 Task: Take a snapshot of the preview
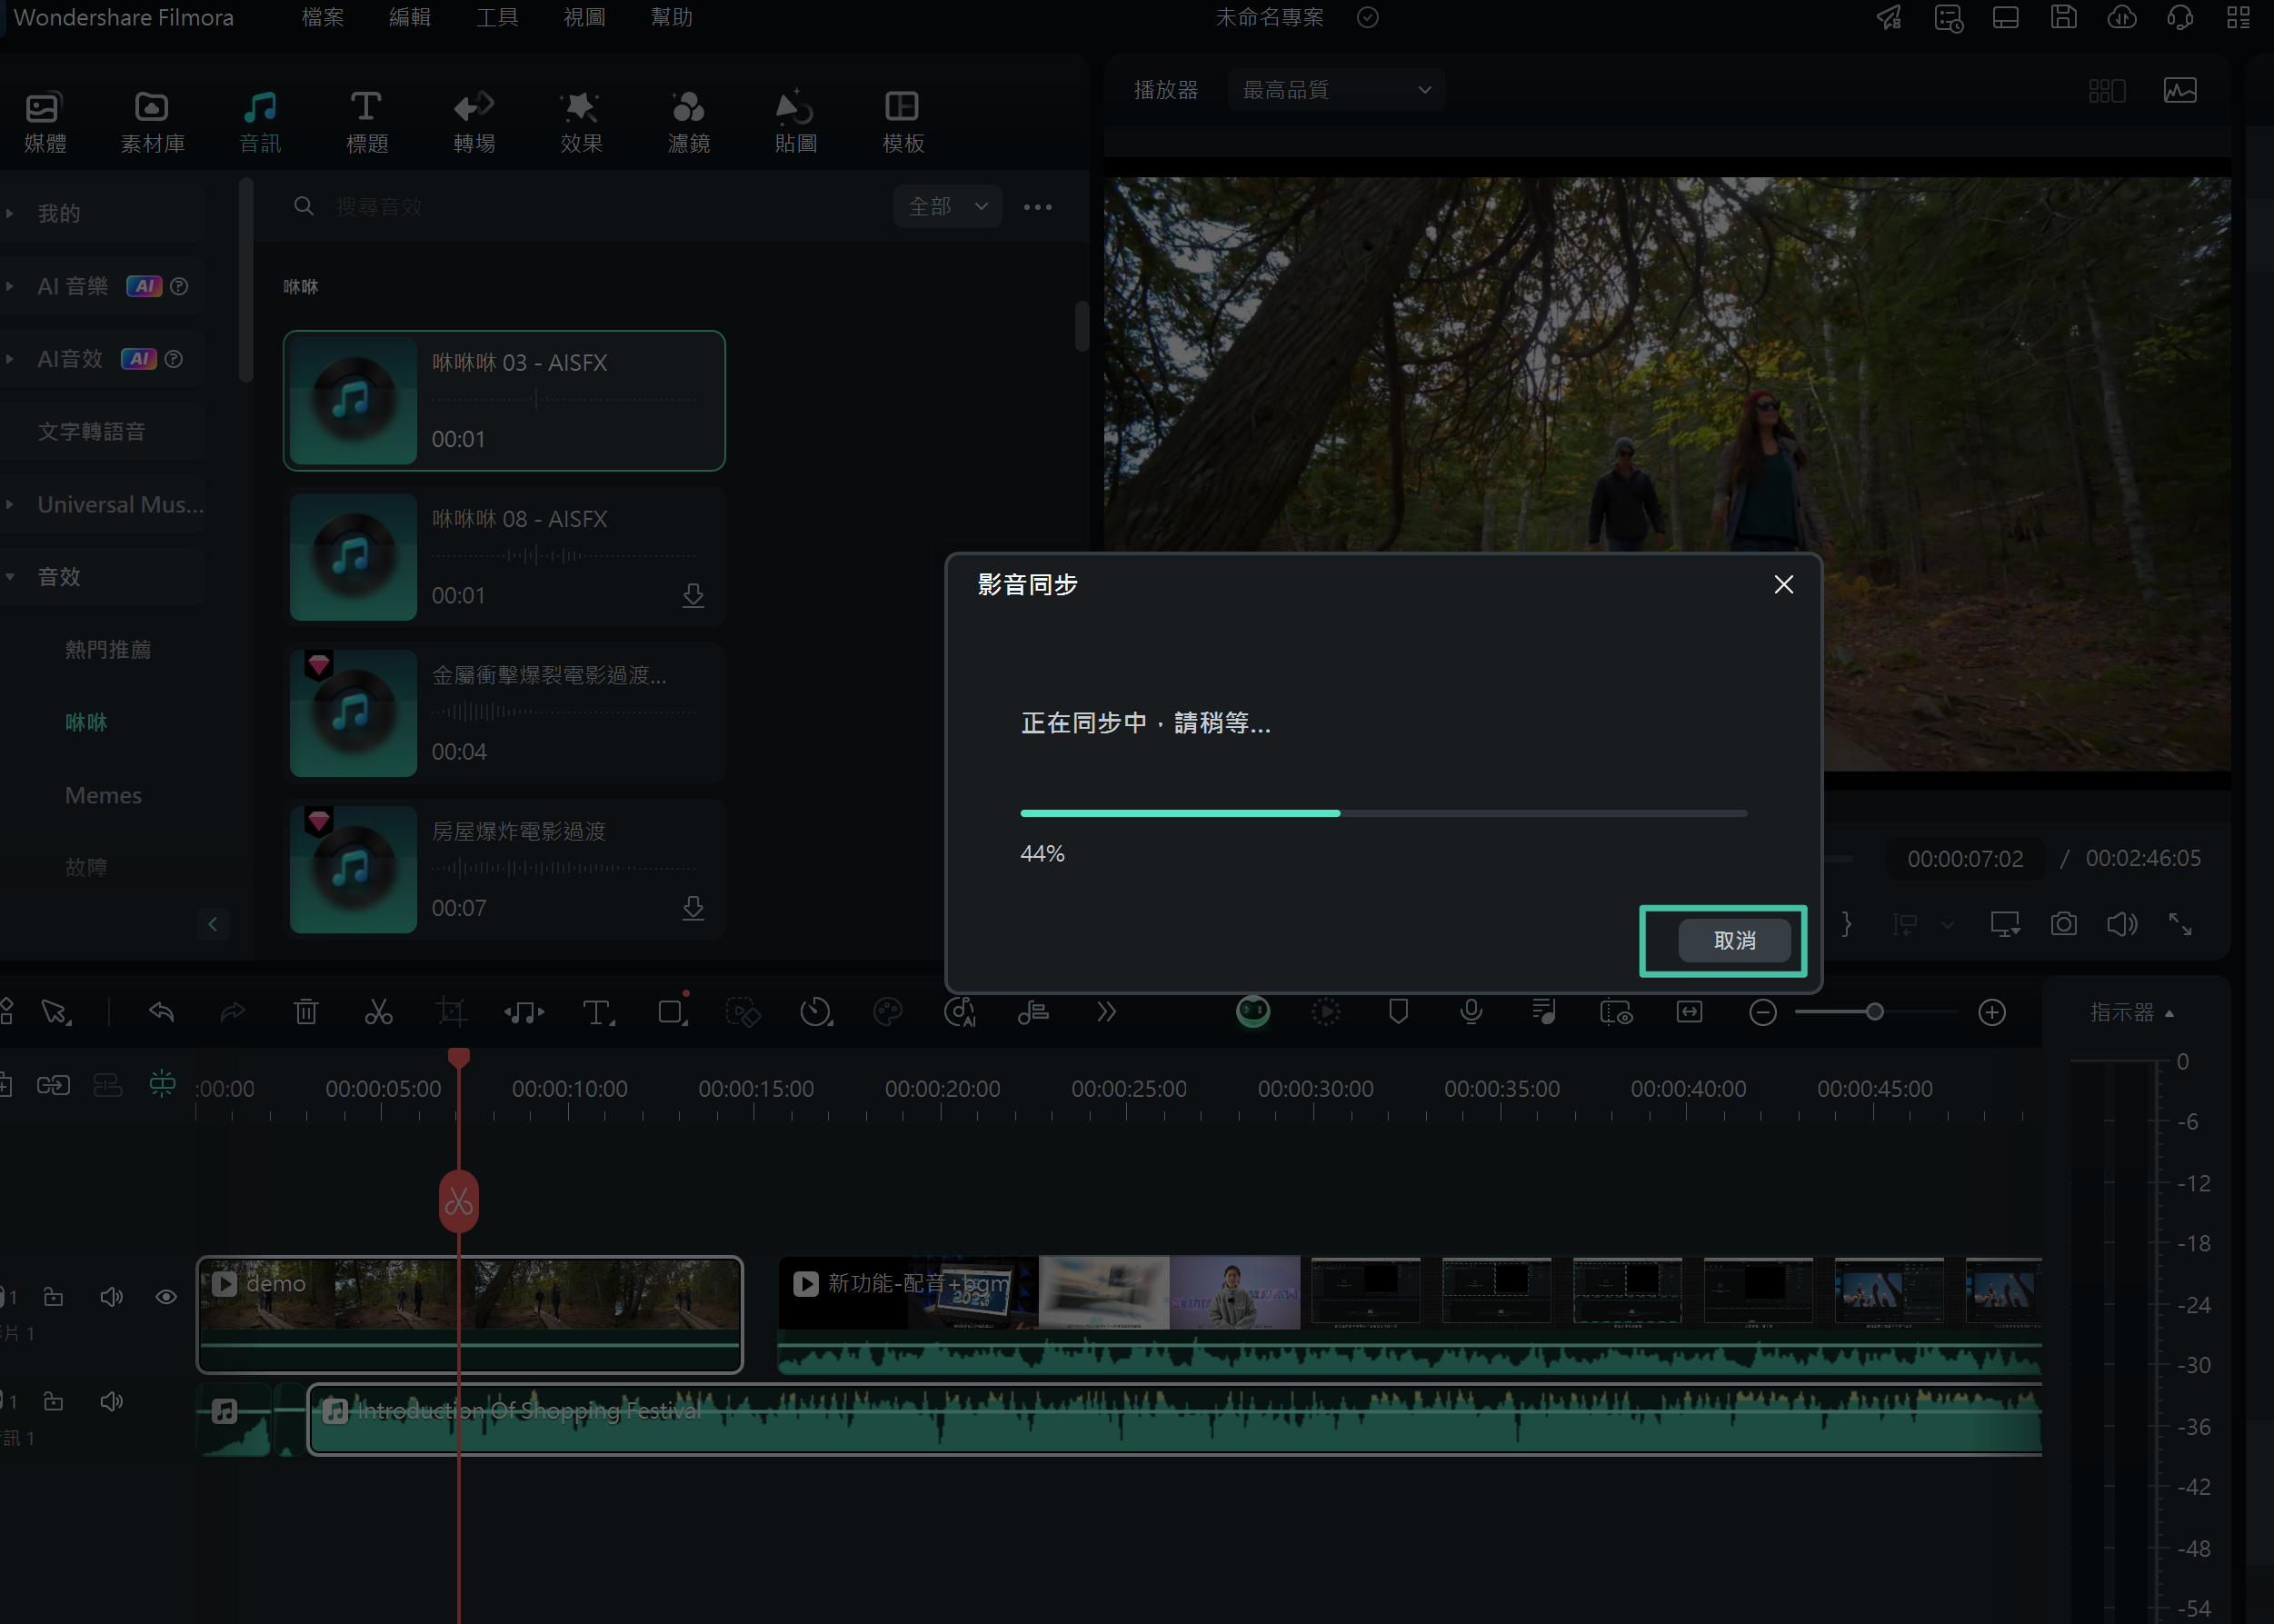pyautogui.click(x=2064, y=924)
